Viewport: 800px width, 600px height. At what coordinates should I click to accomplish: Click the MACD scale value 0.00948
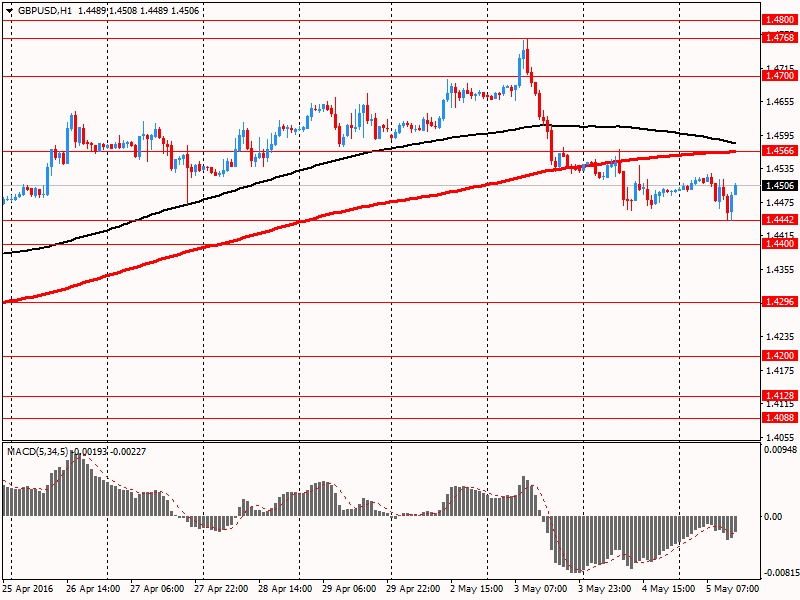[x=780, y=450]
